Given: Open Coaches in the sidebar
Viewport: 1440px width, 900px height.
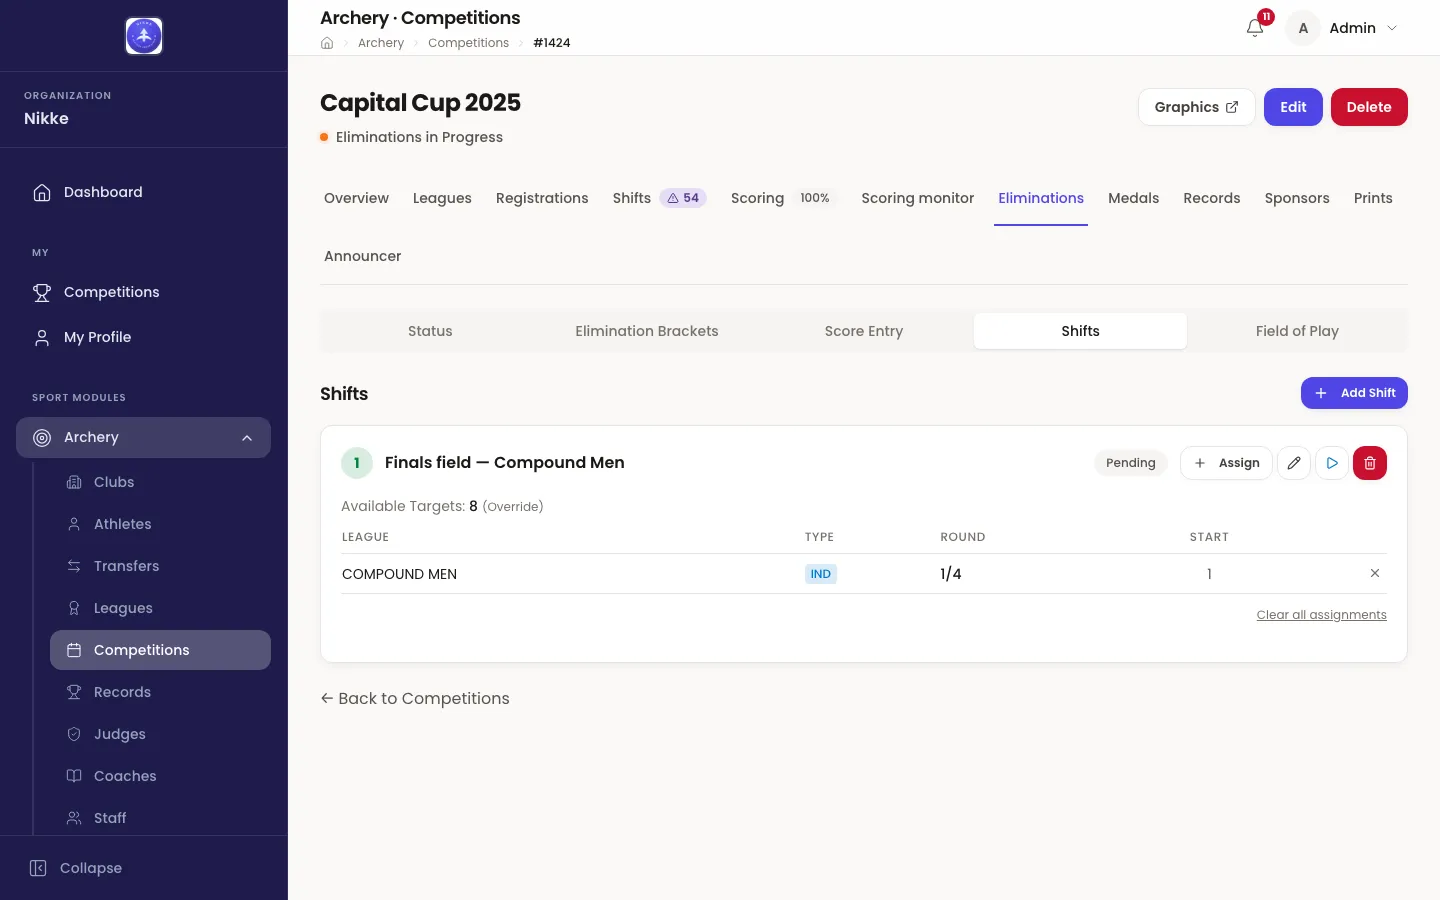Looking at the screenshot, I should [160, 776].
